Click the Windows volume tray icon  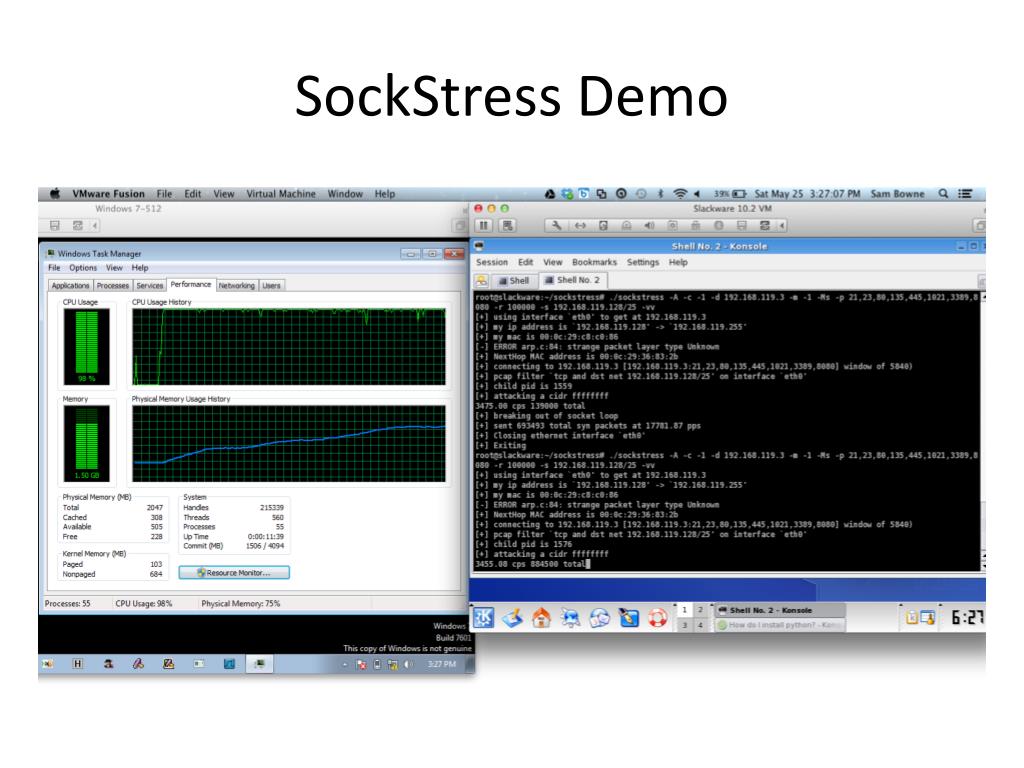(x=408, y=665)
